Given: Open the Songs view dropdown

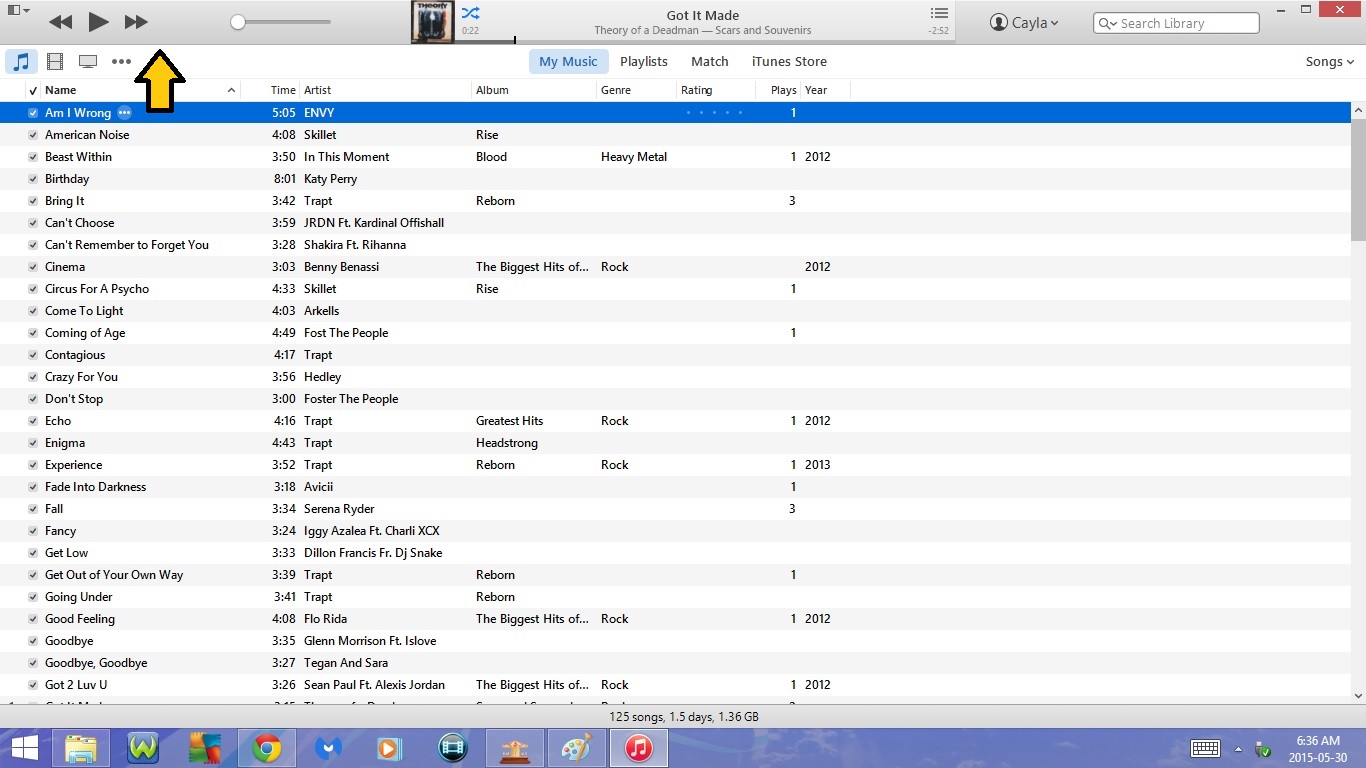Looking at the screenshot, I should click(x=1329, y=62).
